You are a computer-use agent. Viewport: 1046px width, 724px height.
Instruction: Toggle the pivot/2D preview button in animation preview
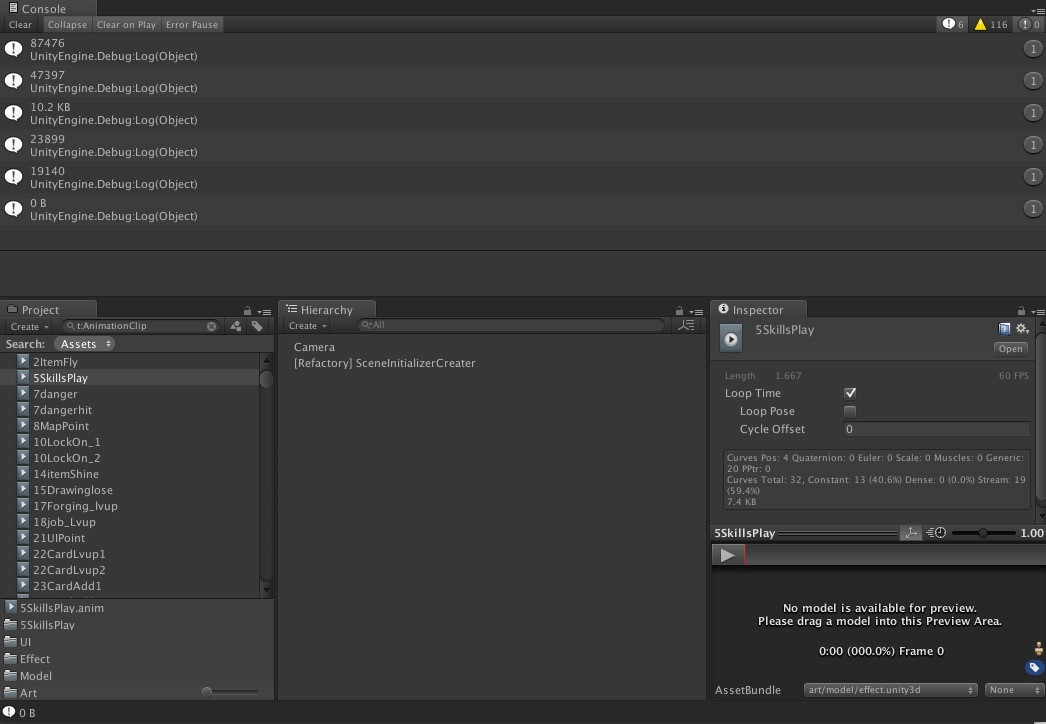point(910,533)
